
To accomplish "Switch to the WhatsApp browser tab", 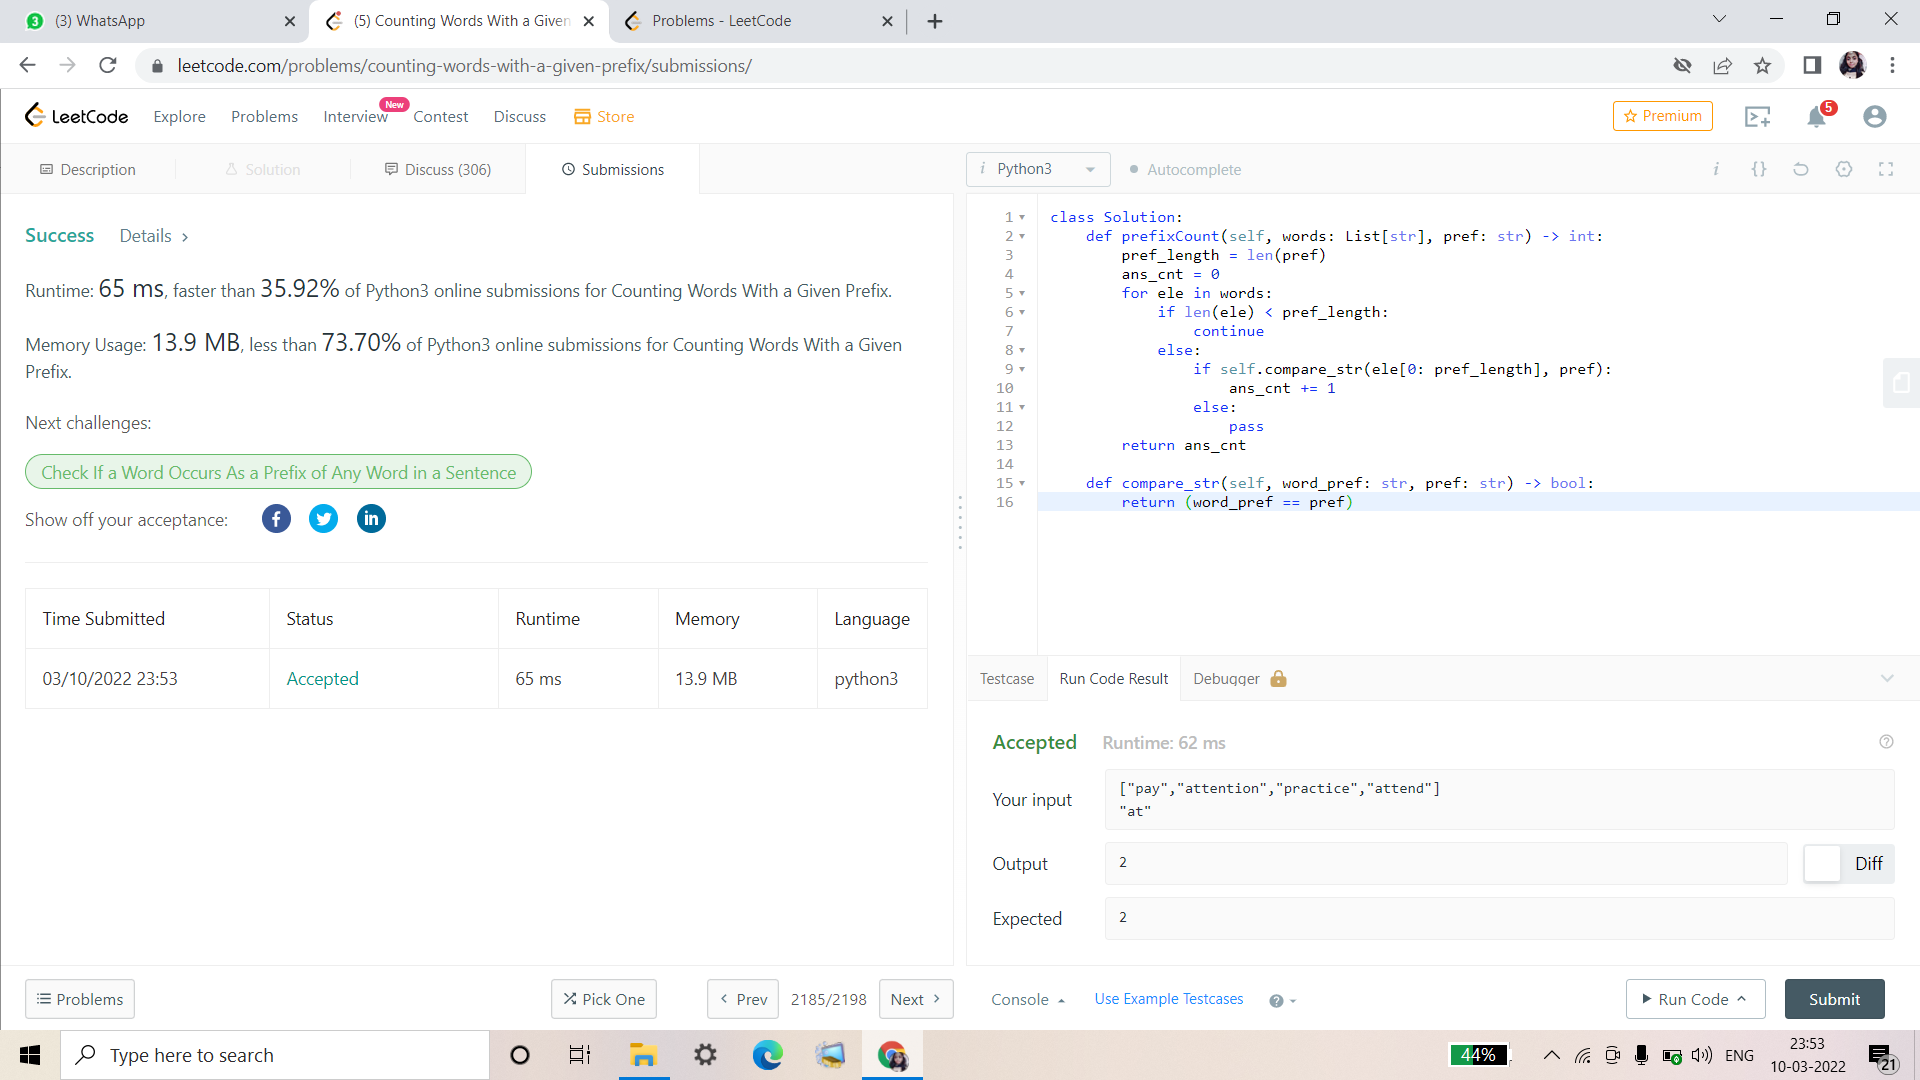I will (x=158, y=21).
